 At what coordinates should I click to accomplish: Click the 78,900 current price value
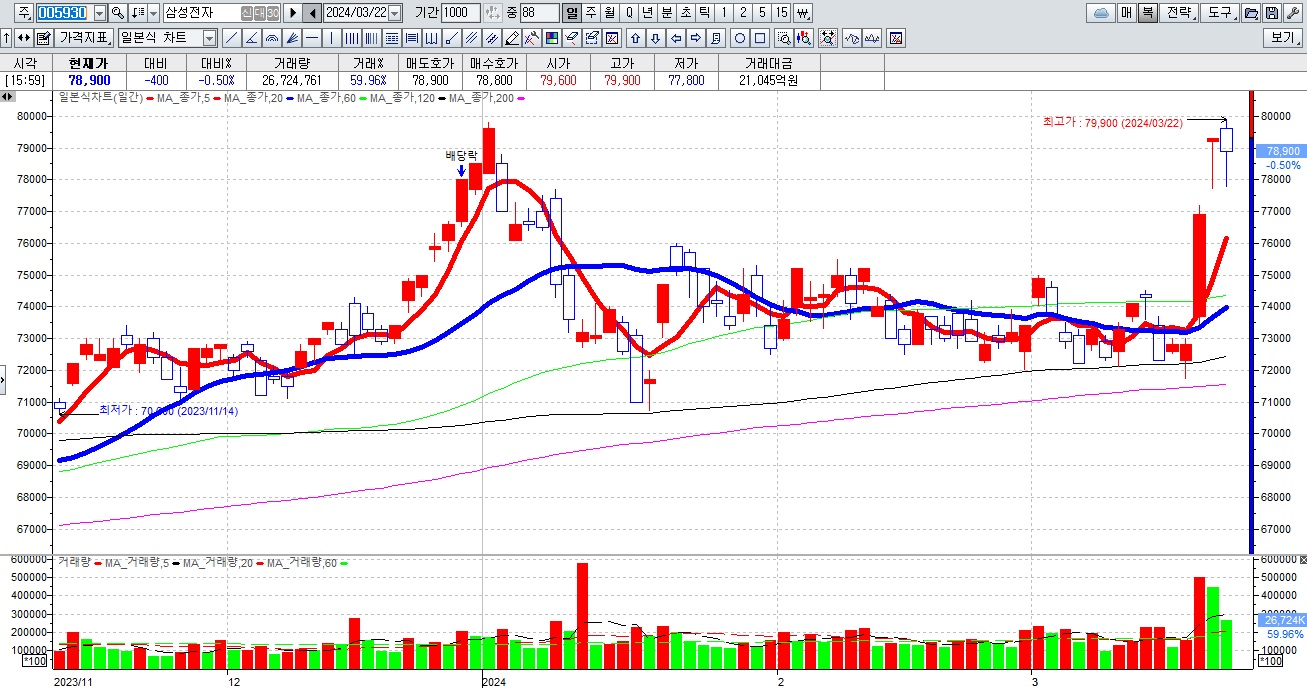(x=89, y=80)
